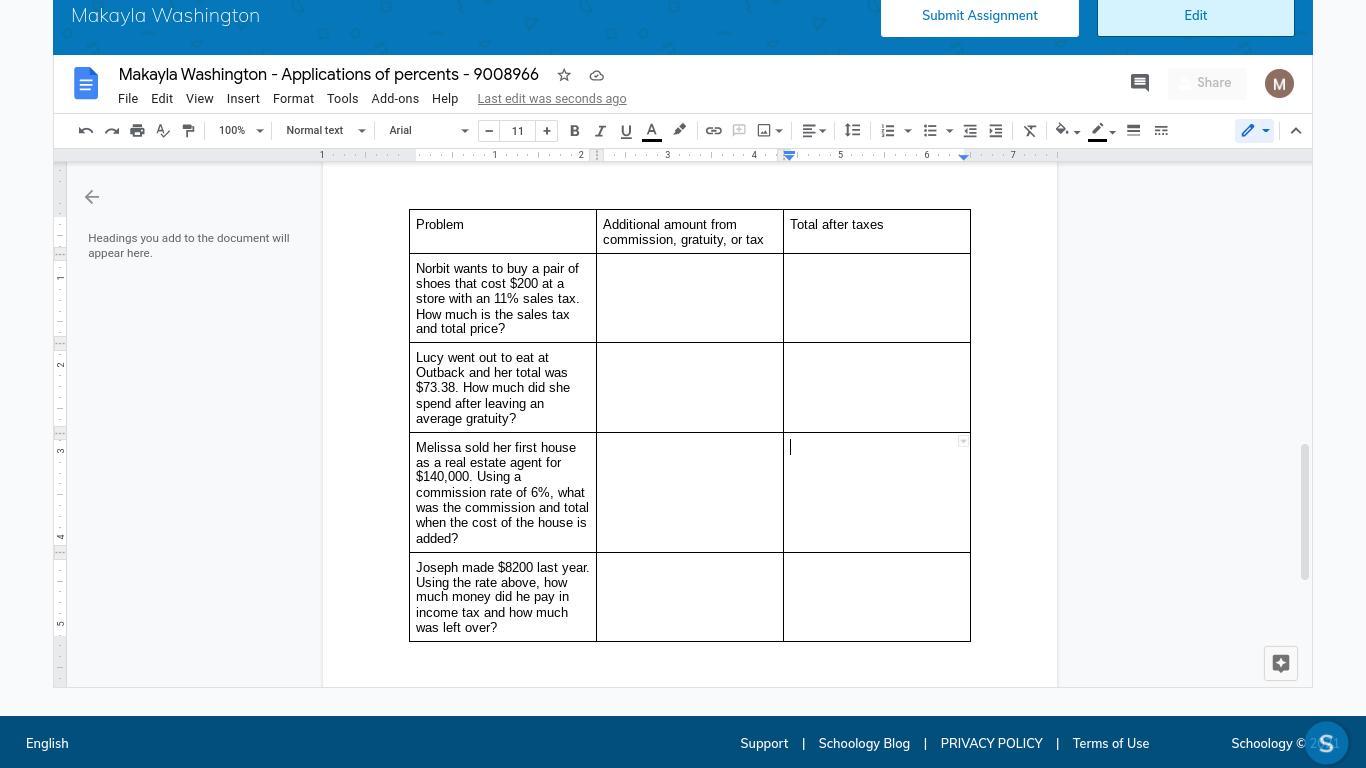Toggle Underline formatting
This screenshot has height=768, width=1366.
pyautogui.click(x=626, y=131)
